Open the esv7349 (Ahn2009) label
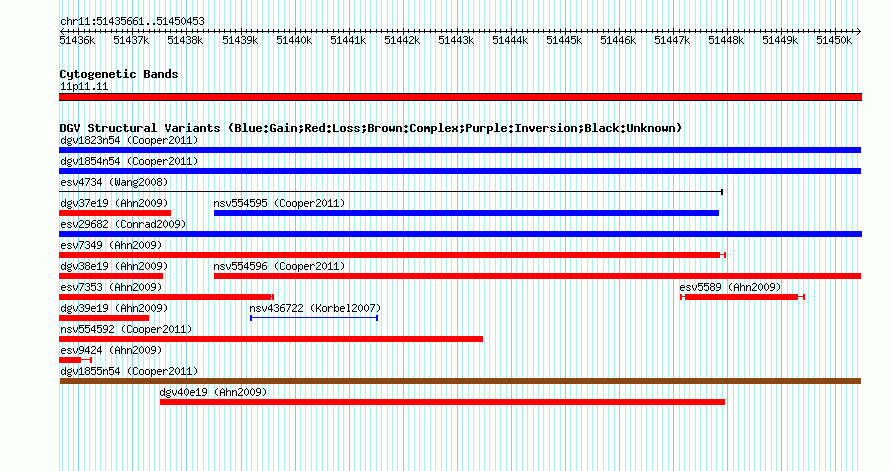 (111, 245)
